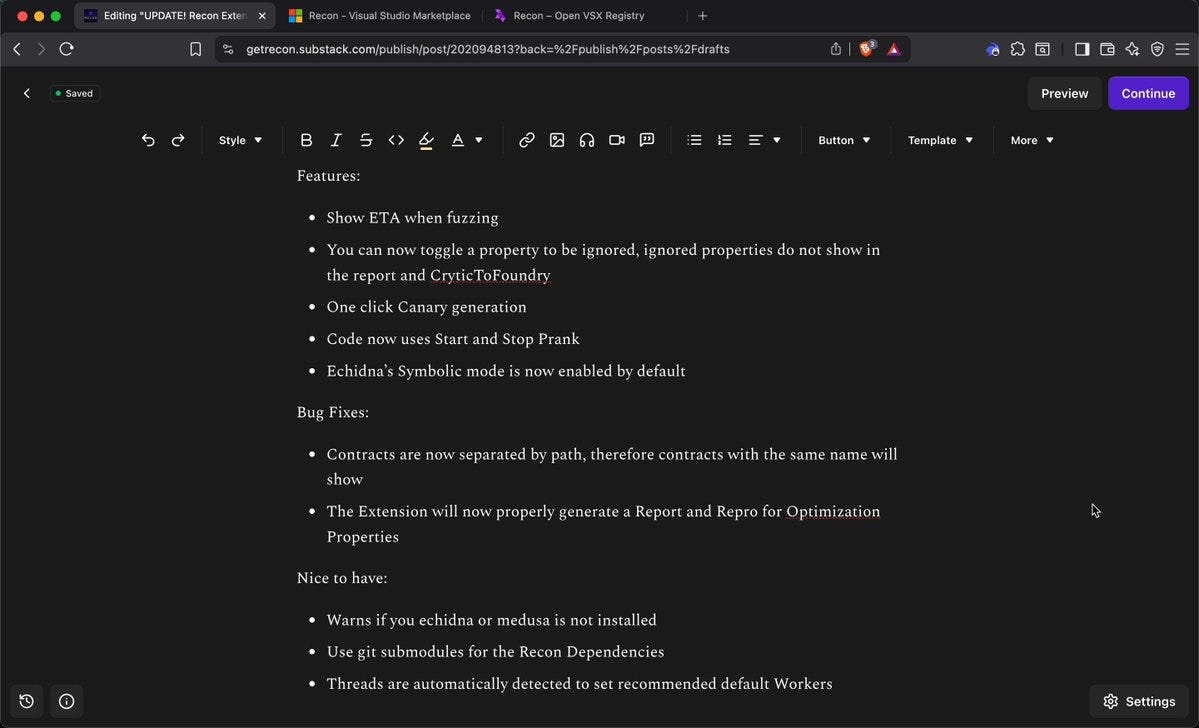The image size is (1199, 728).
Task: Open post Settings
Action: [1139, 701]
